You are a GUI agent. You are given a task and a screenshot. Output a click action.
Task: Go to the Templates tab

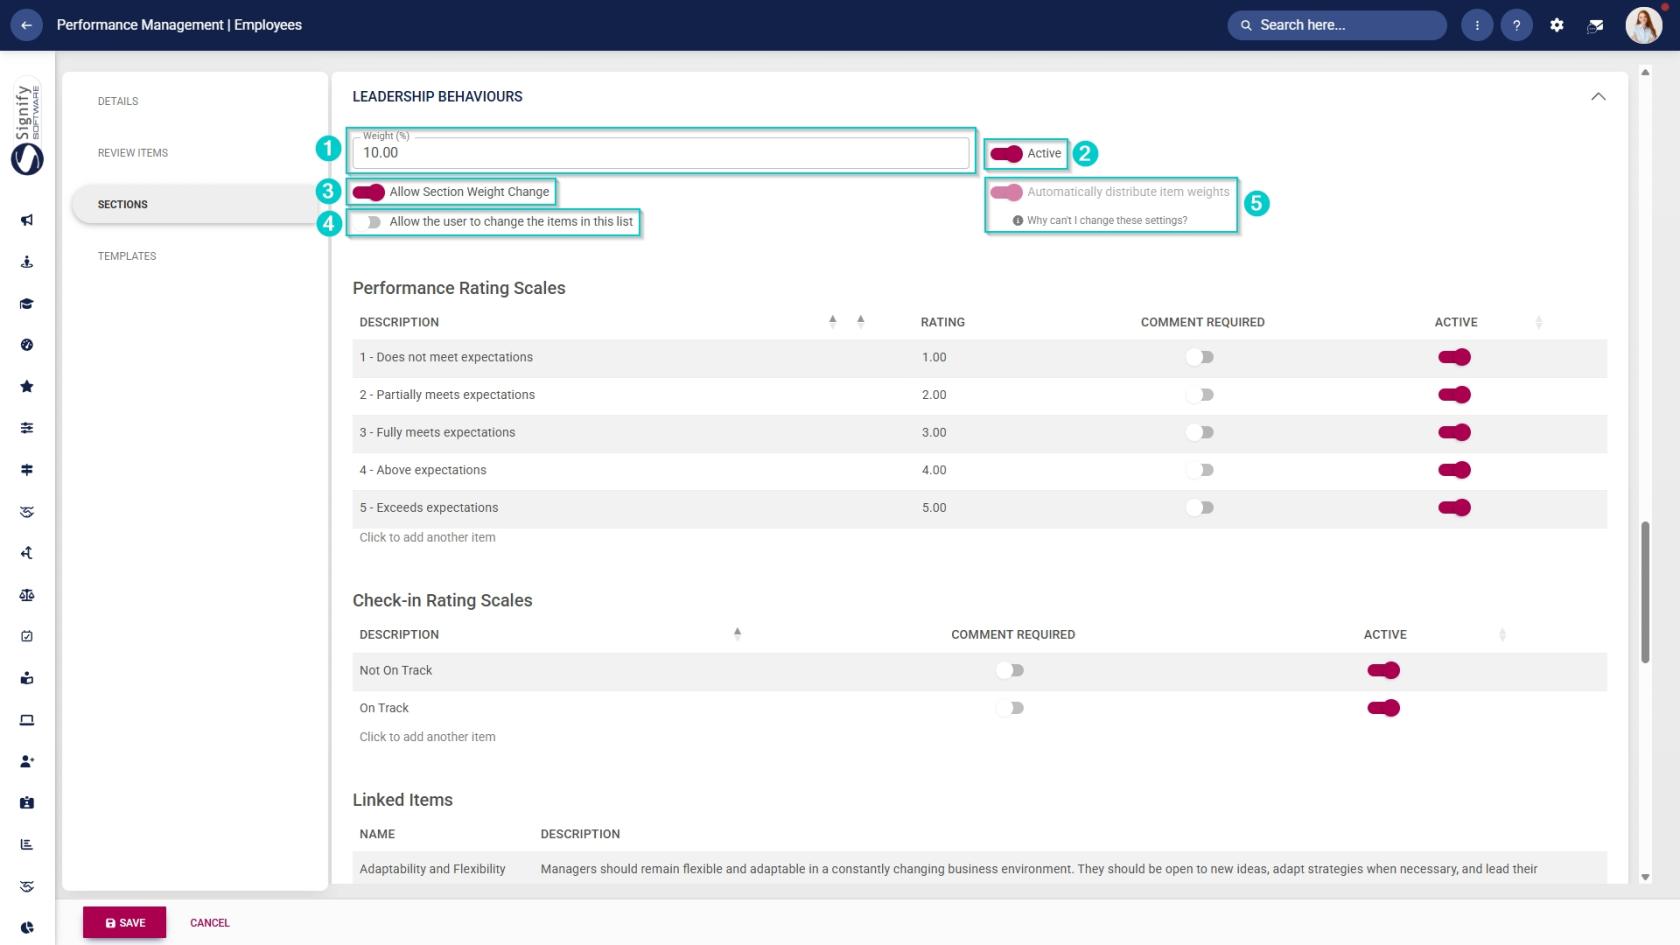(x=127, y=256)
